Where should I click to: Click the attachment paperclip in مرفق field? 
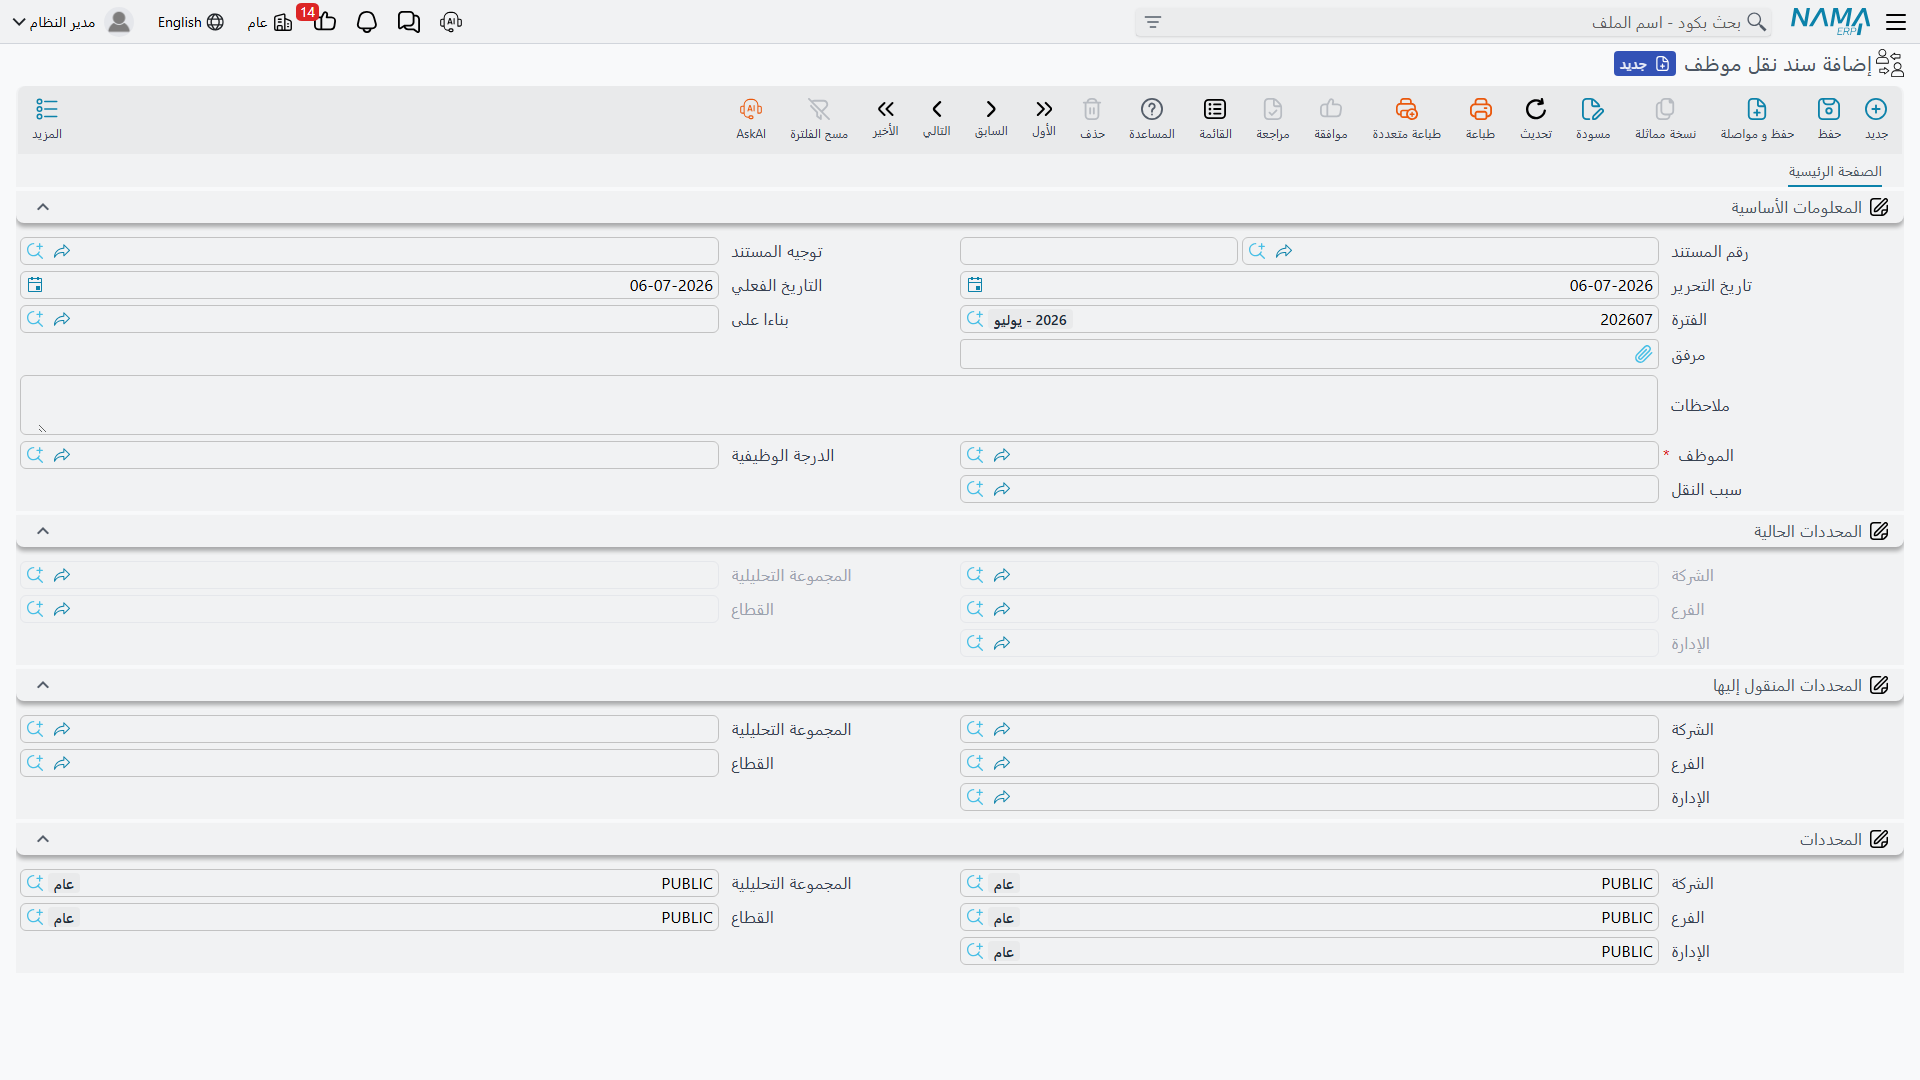click(x=1643, y=354)
